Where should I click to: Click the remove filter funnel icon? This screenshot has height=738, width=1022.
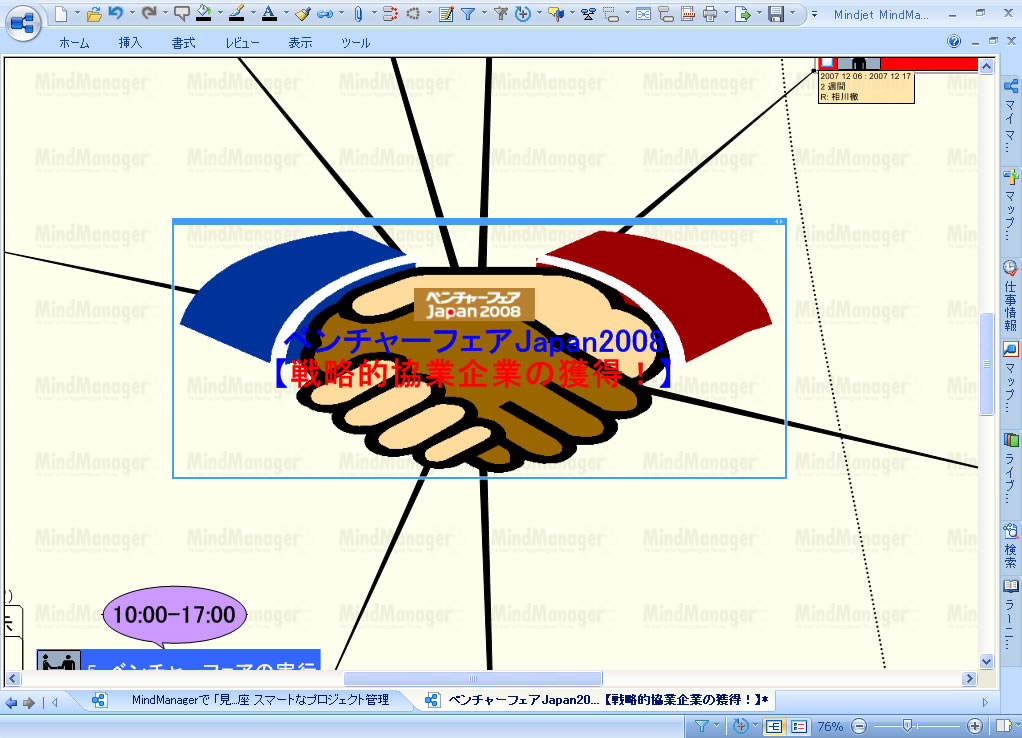coord(501,13)
